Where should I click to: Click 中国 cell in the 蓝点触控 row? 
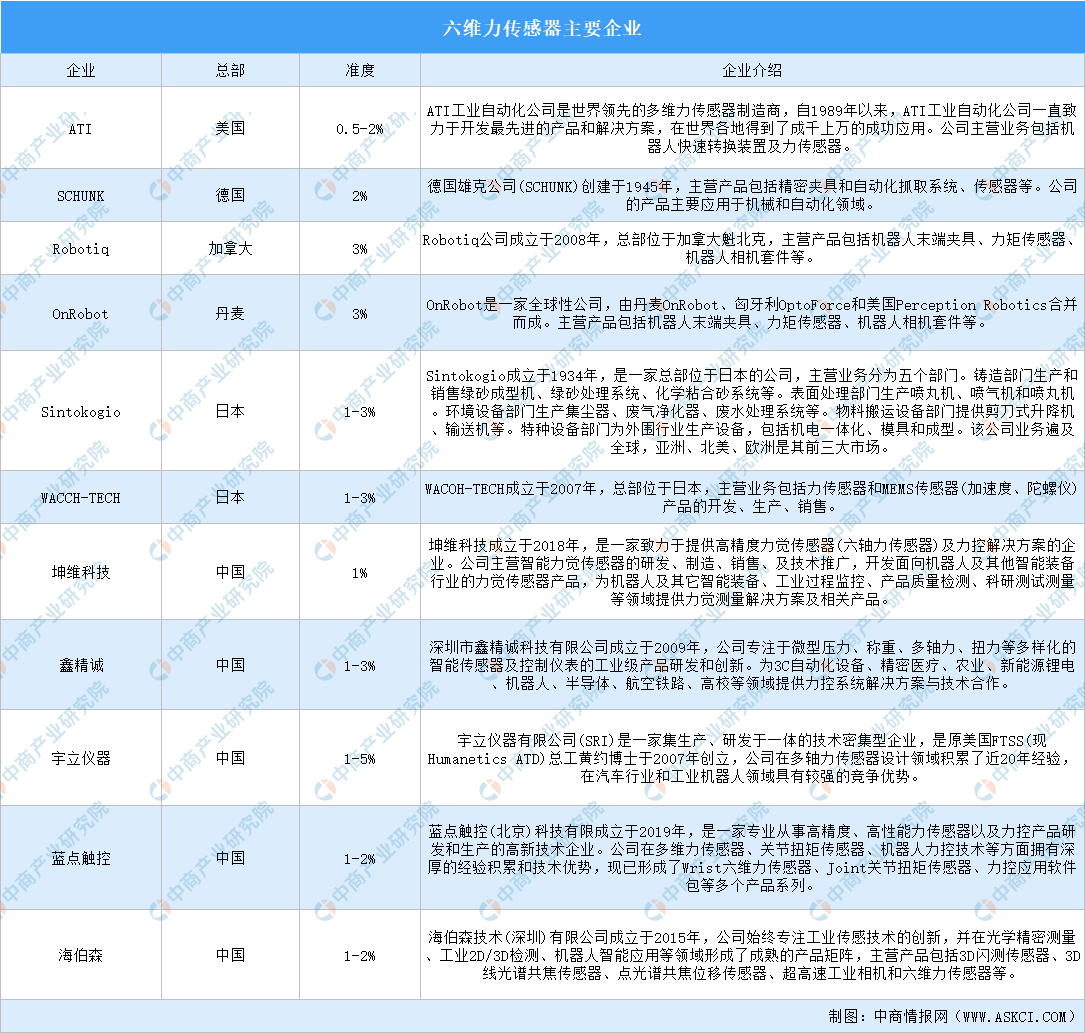point(230,858)
